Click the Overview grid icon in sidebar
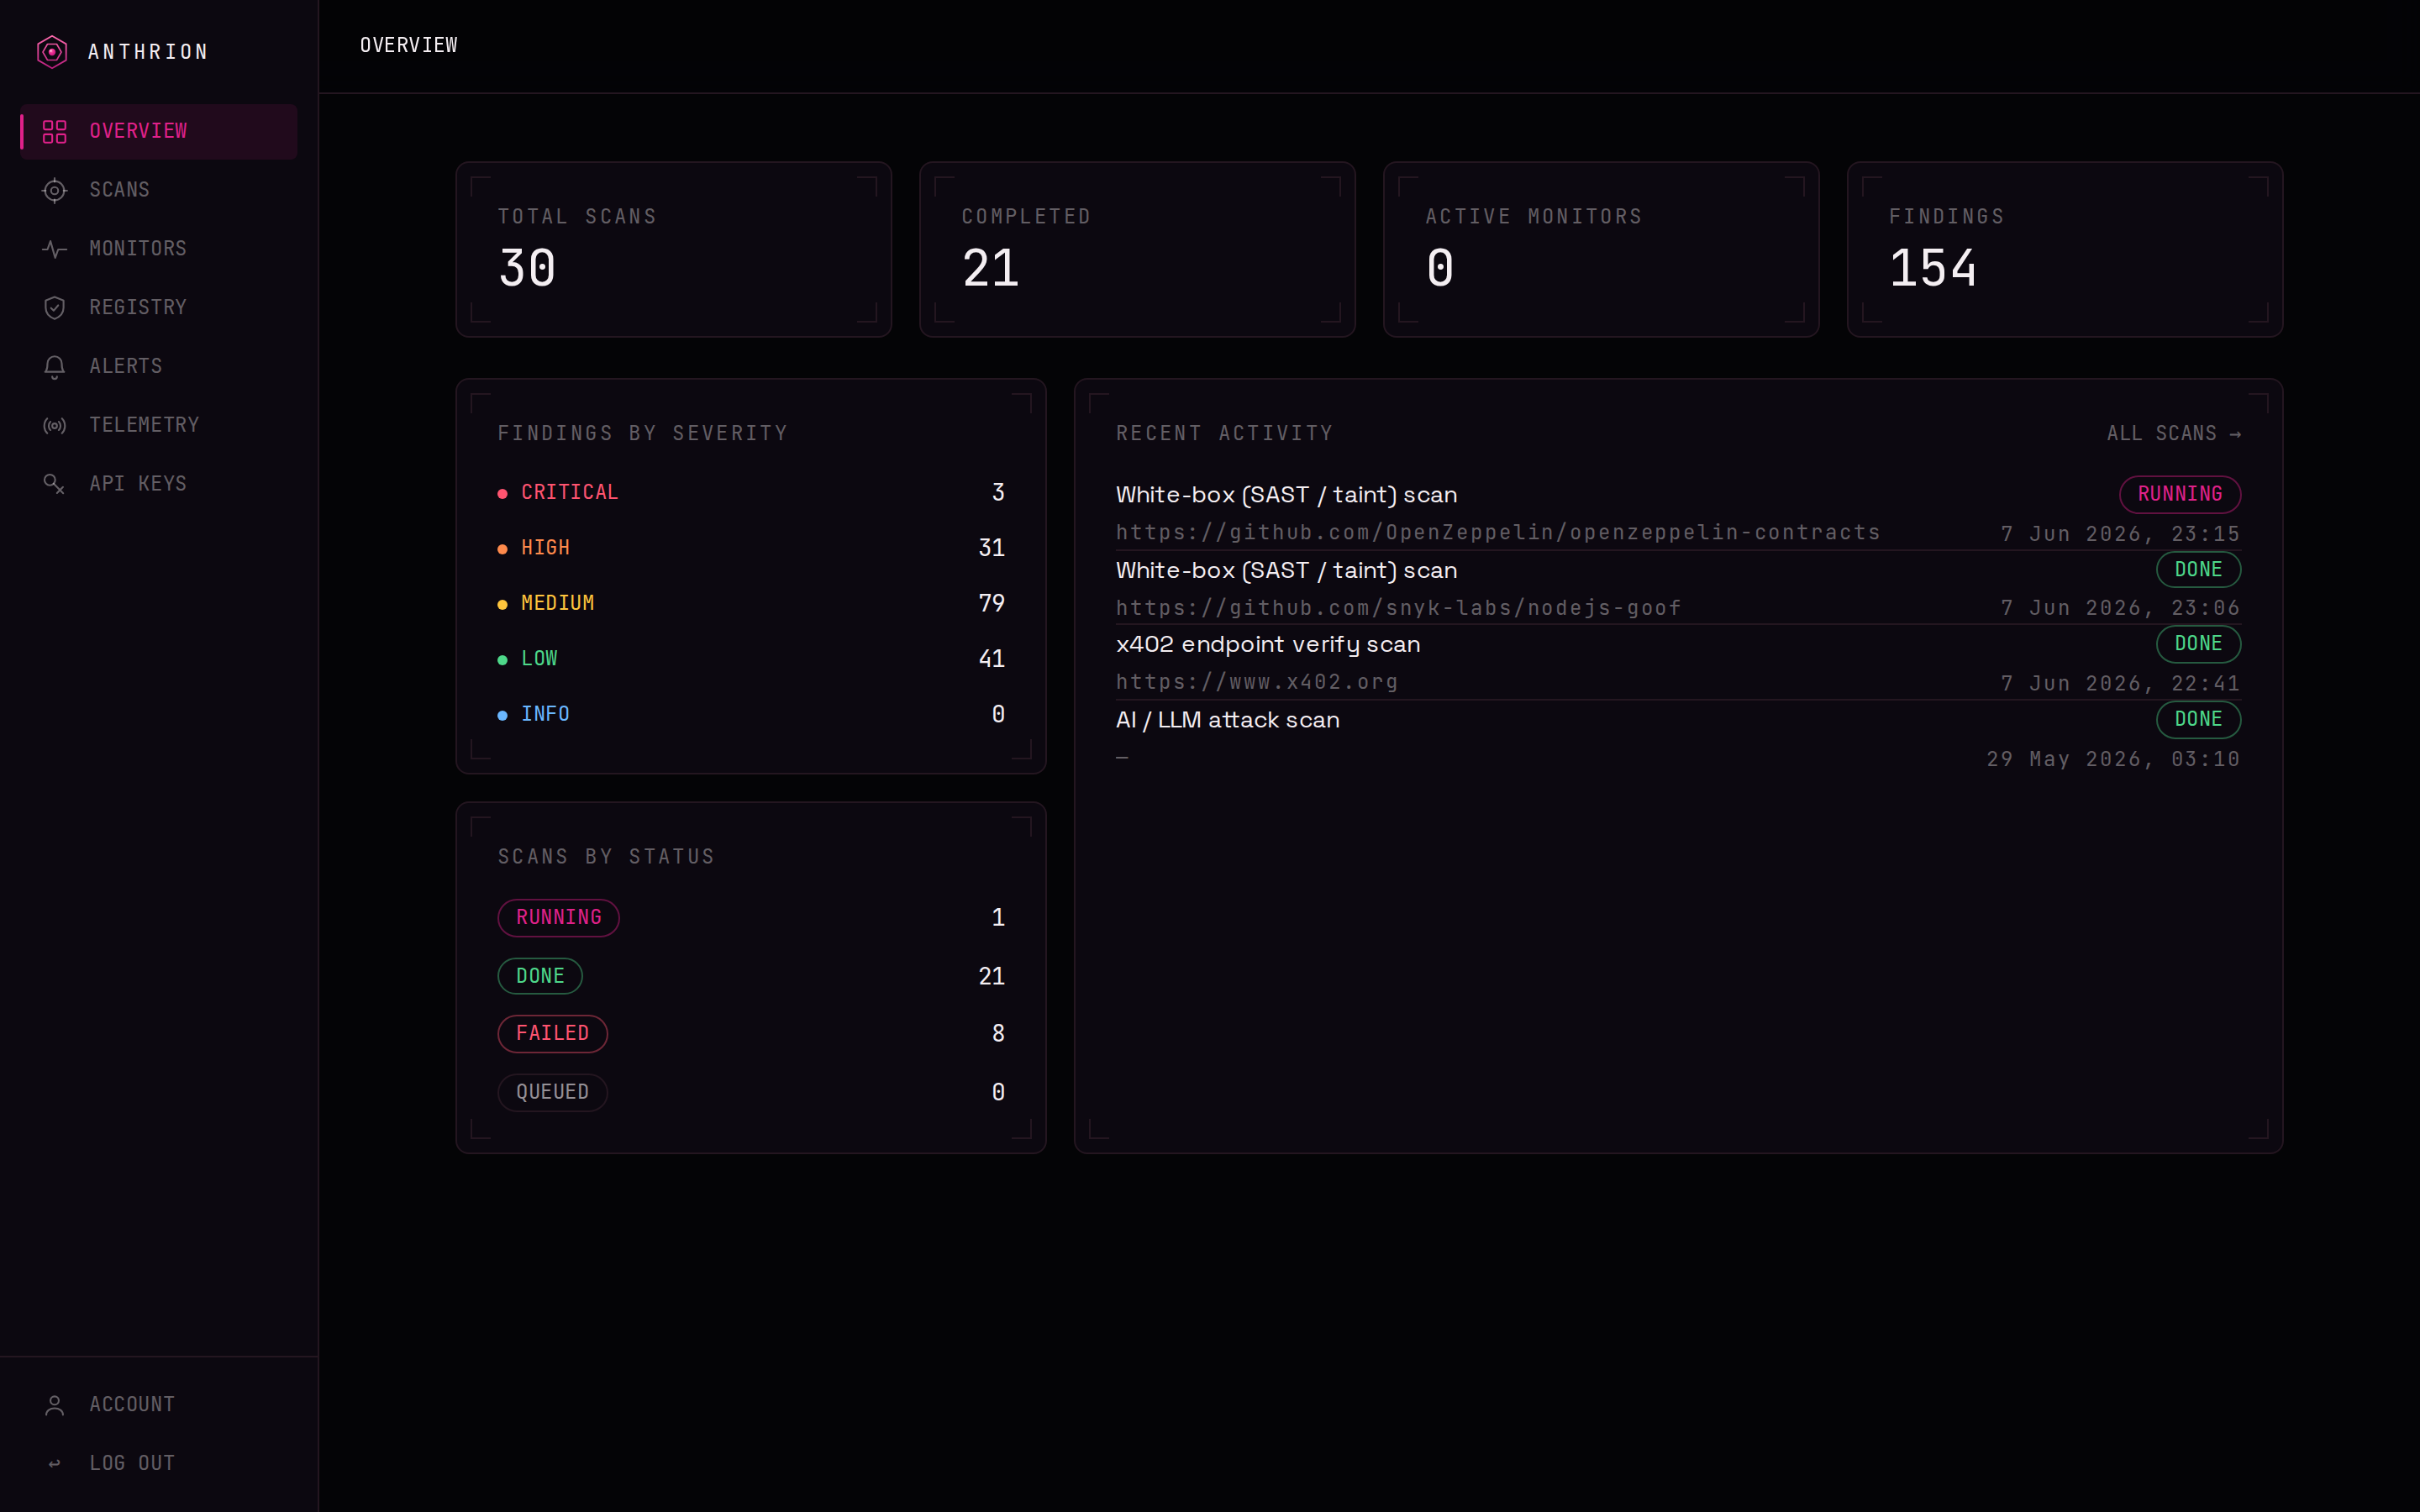The image size is (2420, 1512). click(54, 131)
